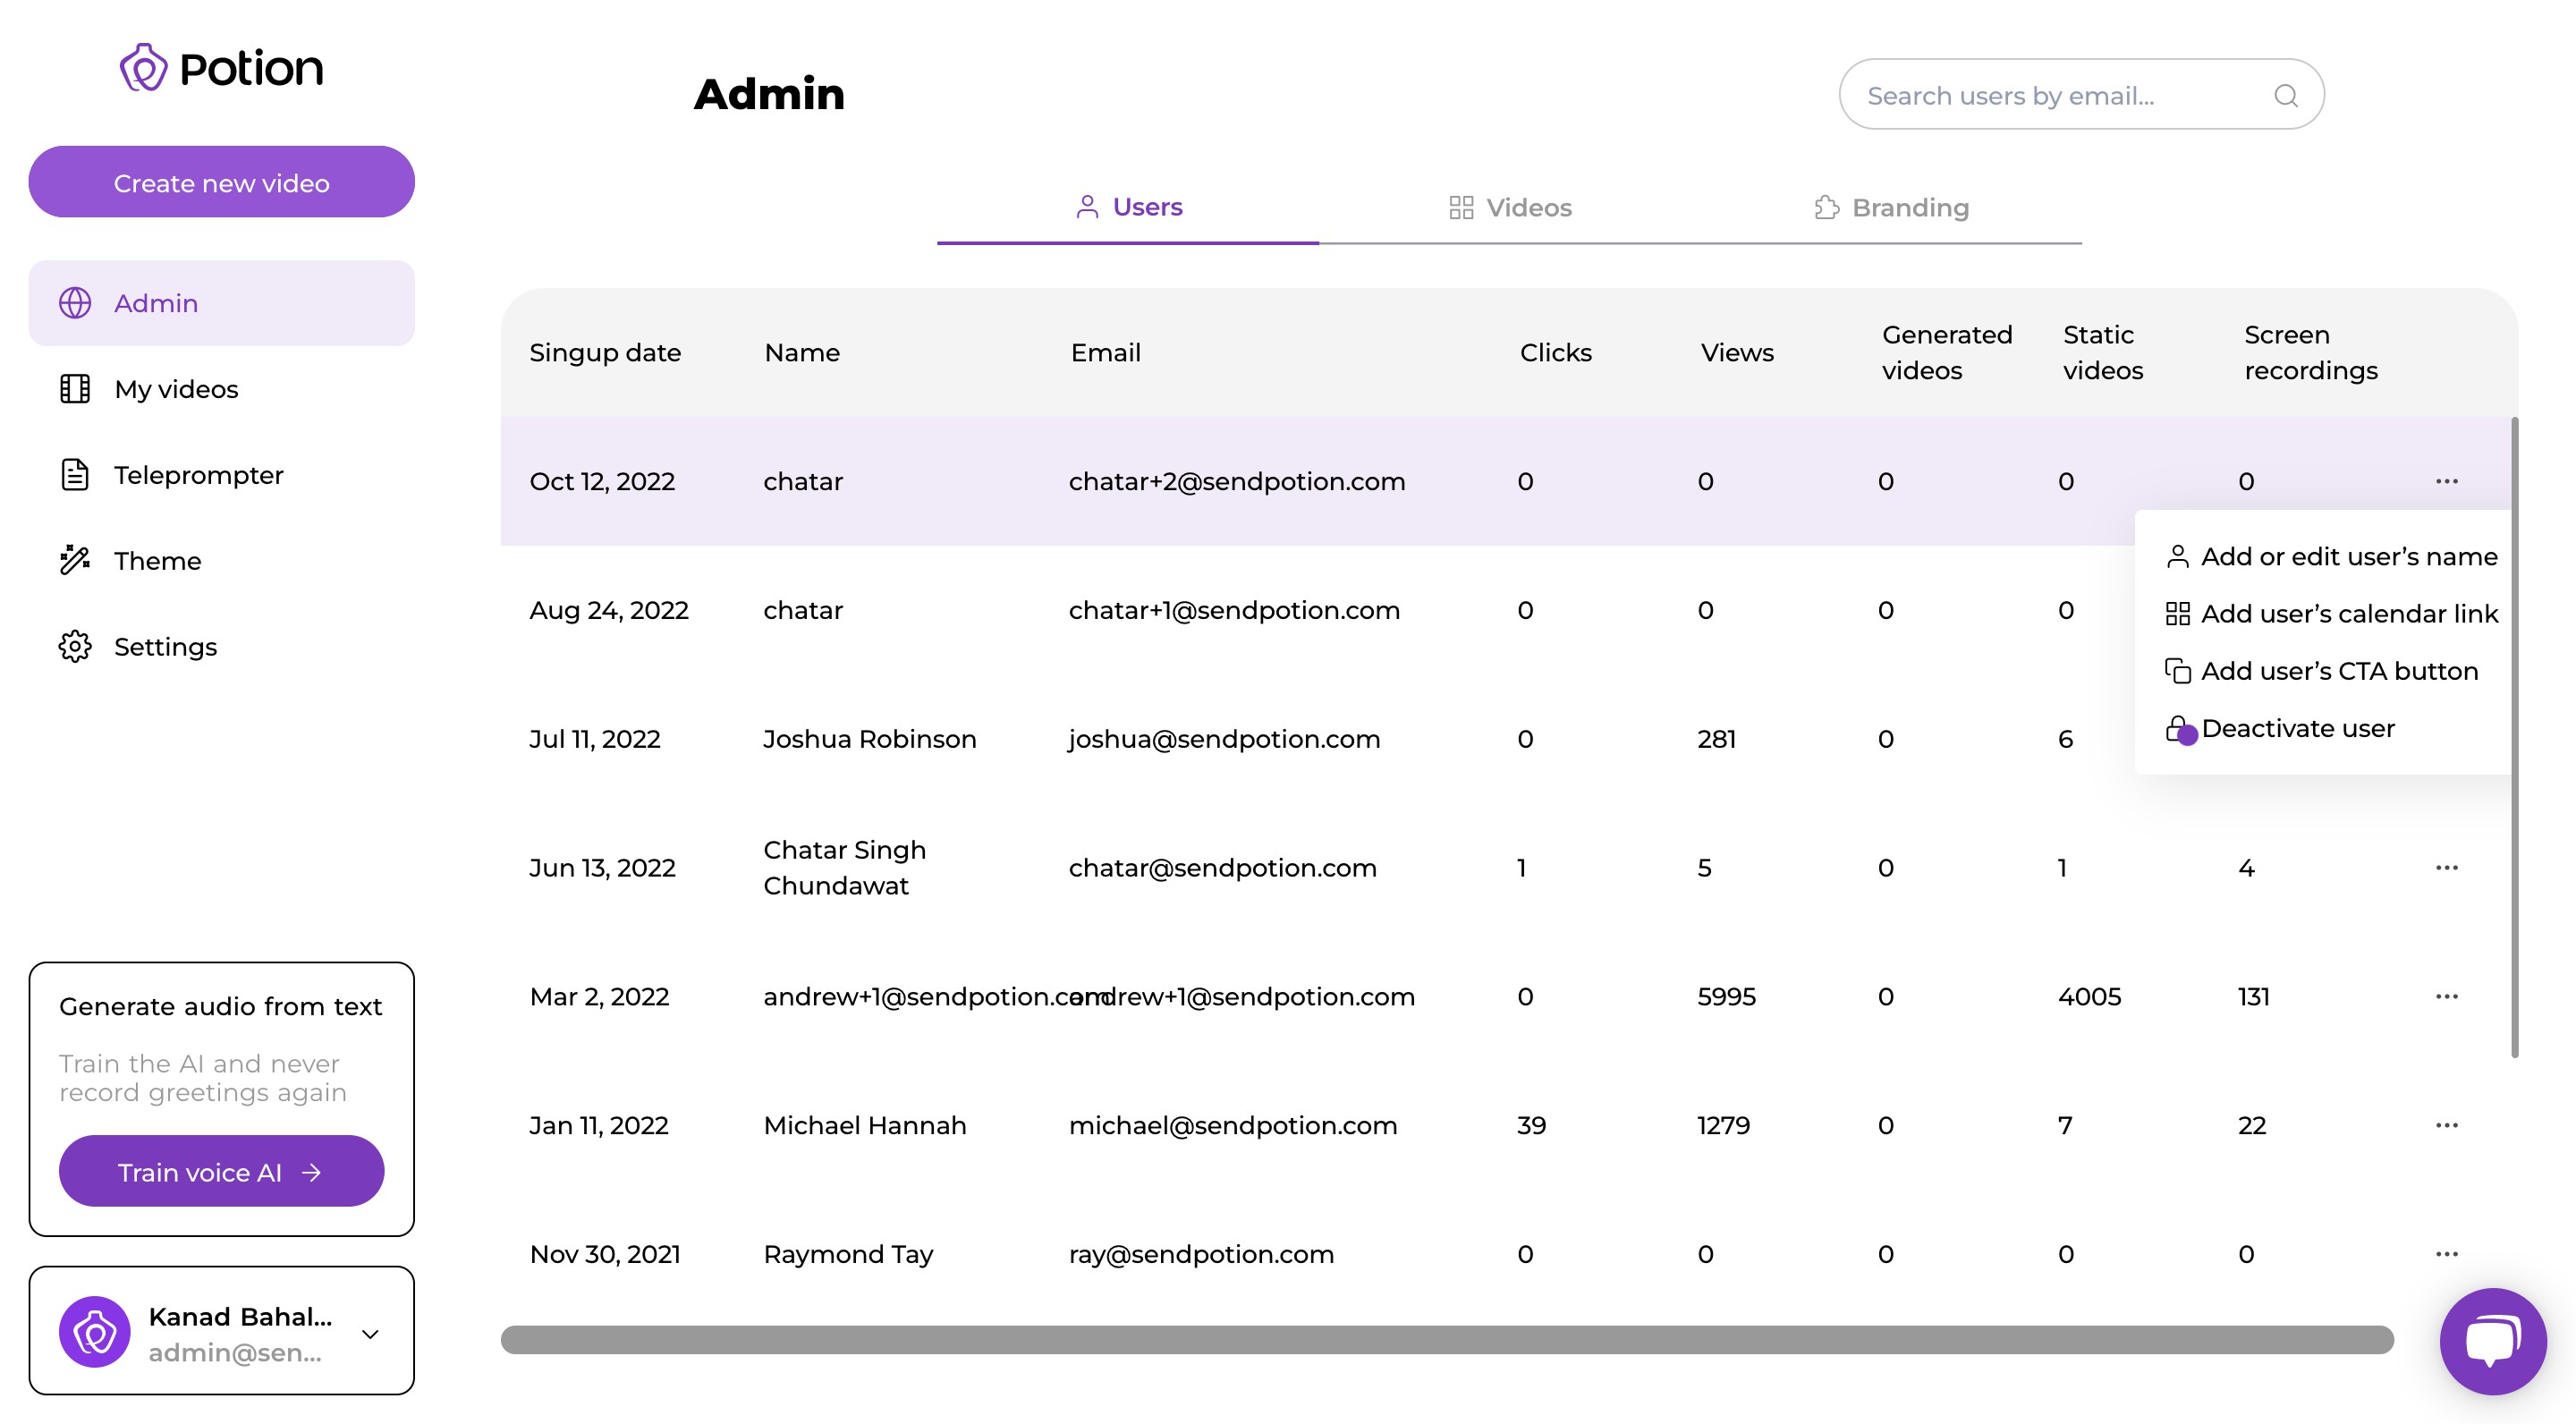Click the Settings gear icon

75,646
